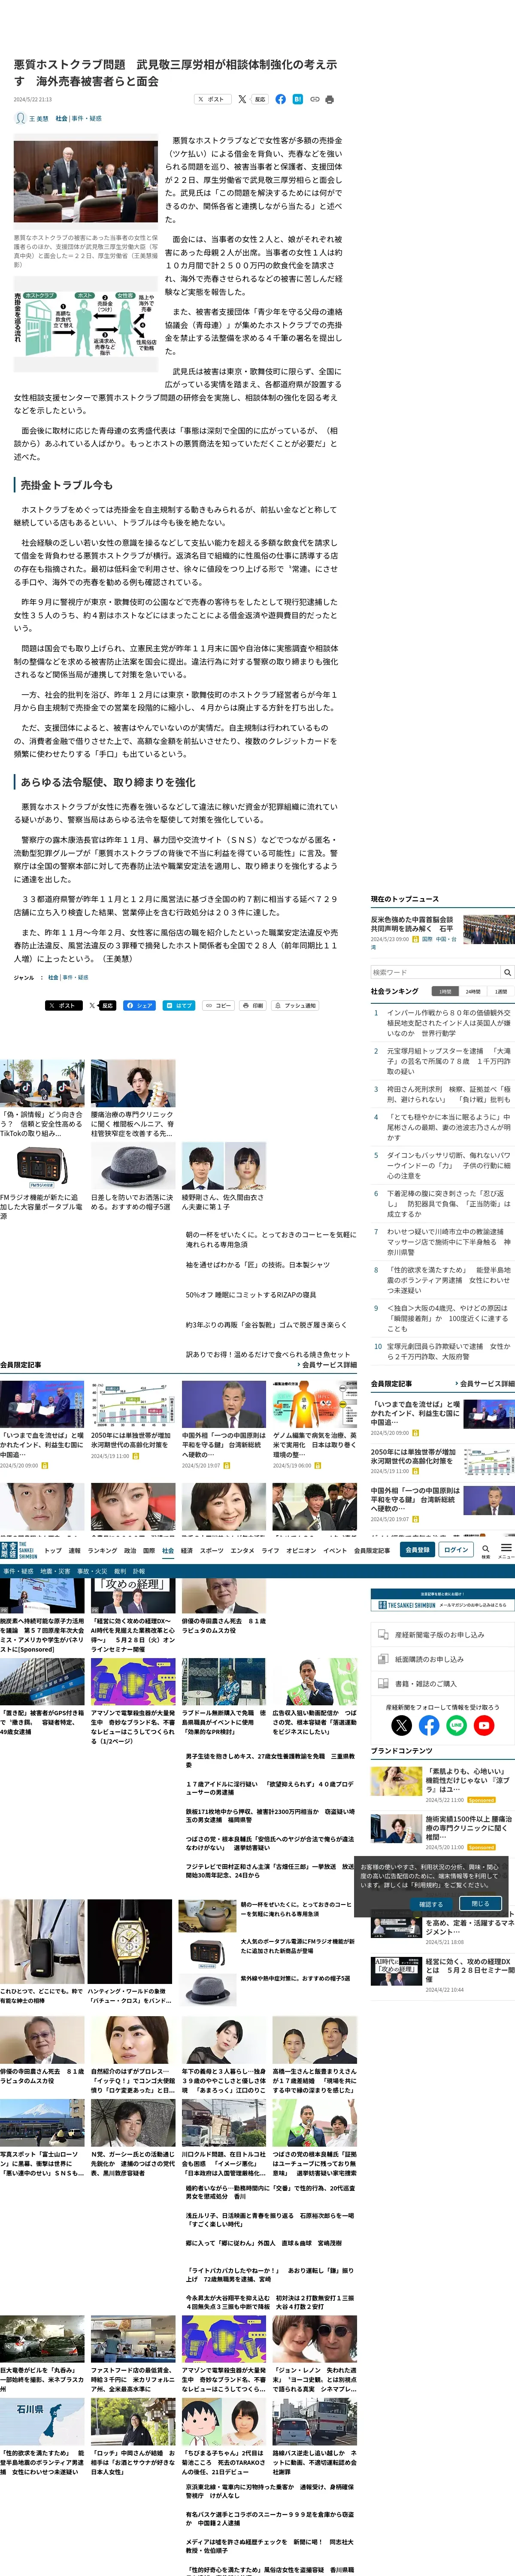Open 事件・疑惑 category link beside author
Screen dimensions: 515x2576
tap(87, 118)
